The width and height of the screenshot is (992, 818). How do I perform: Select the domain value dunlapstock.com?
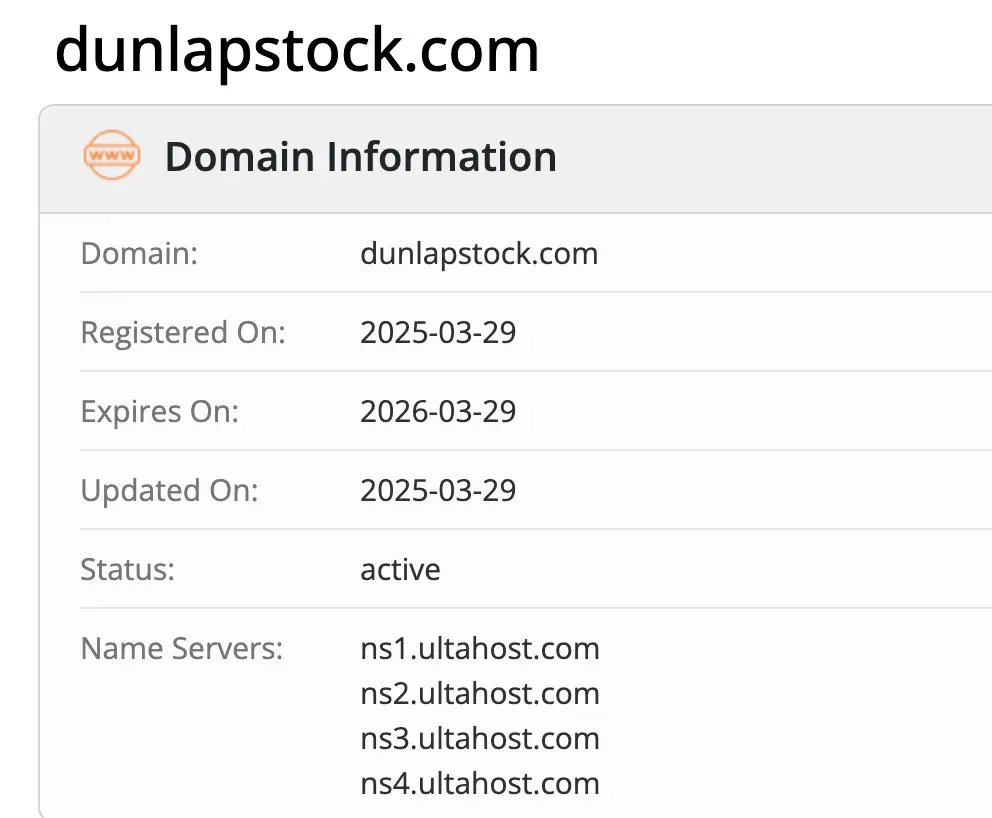(479, 254)
